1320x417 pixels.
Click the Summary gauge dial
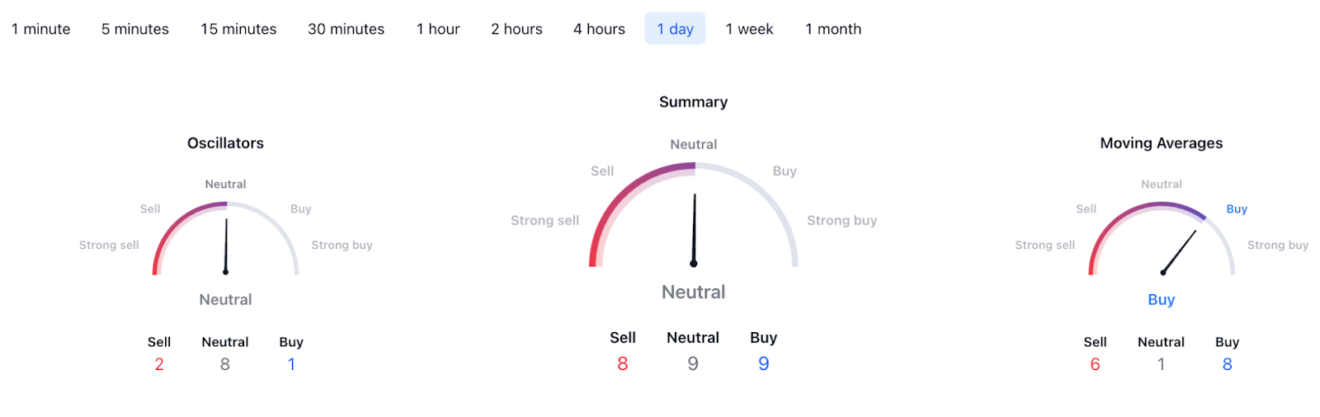(693, 215)
